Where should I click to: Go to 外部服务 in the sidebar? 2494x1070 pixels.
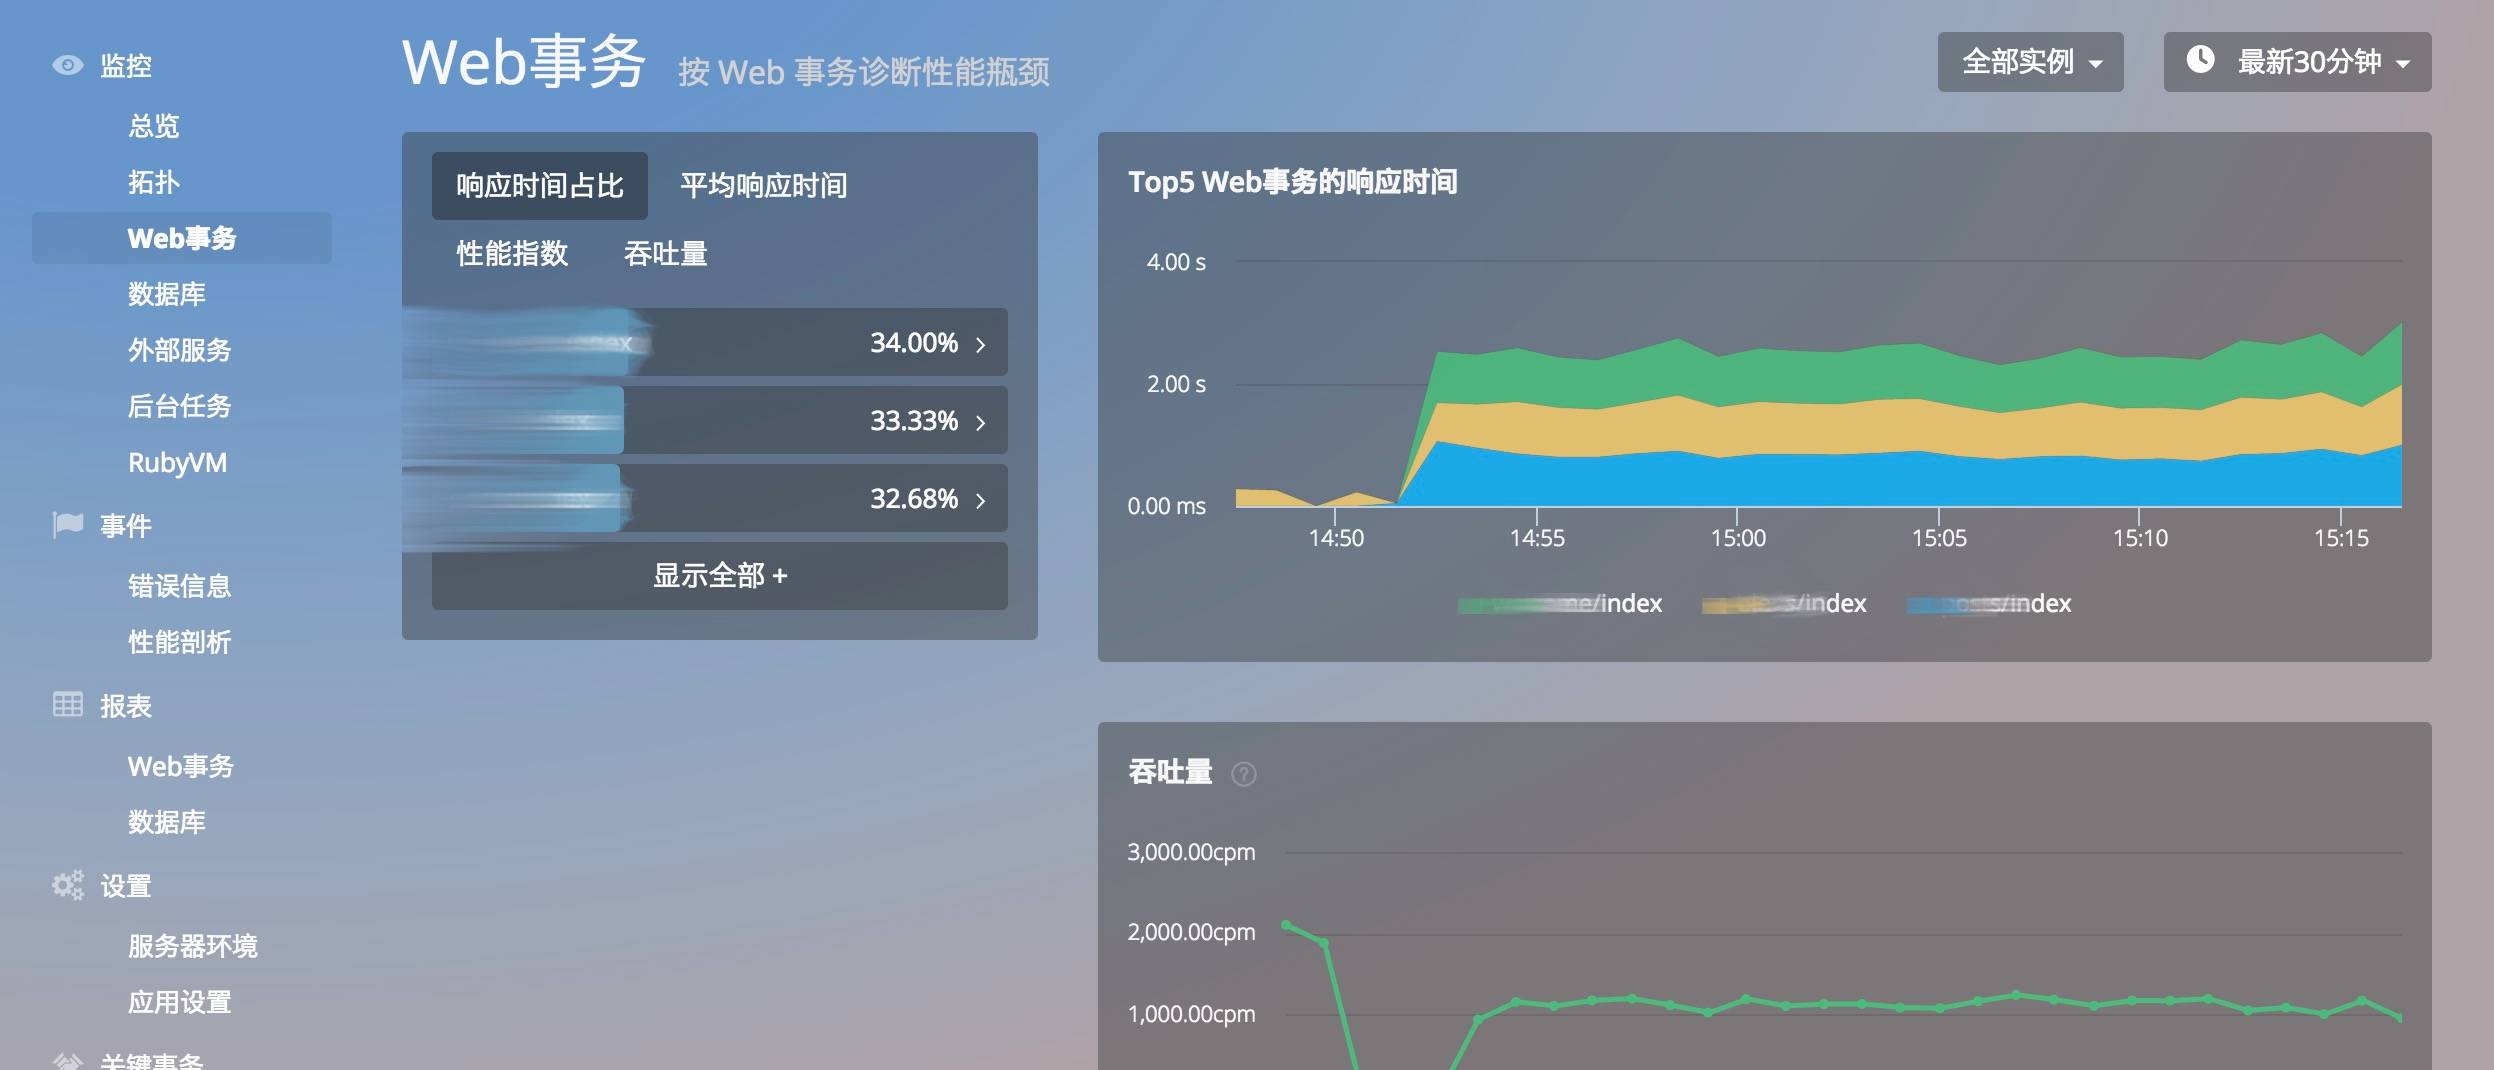(180, 350)
